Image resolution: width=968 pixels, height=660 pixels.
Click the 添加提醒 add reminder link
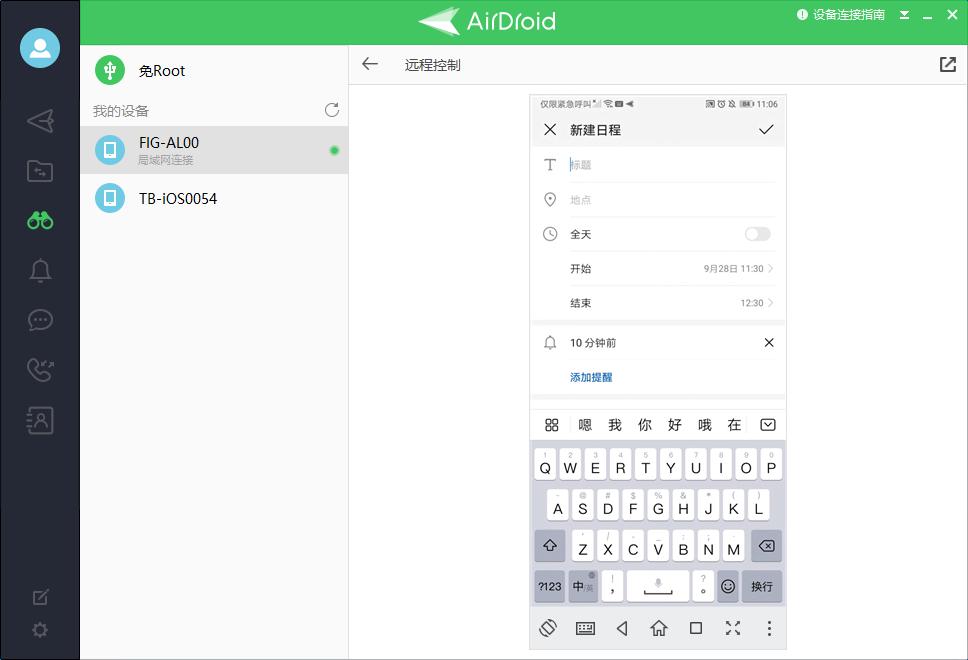tap(591, 377)
